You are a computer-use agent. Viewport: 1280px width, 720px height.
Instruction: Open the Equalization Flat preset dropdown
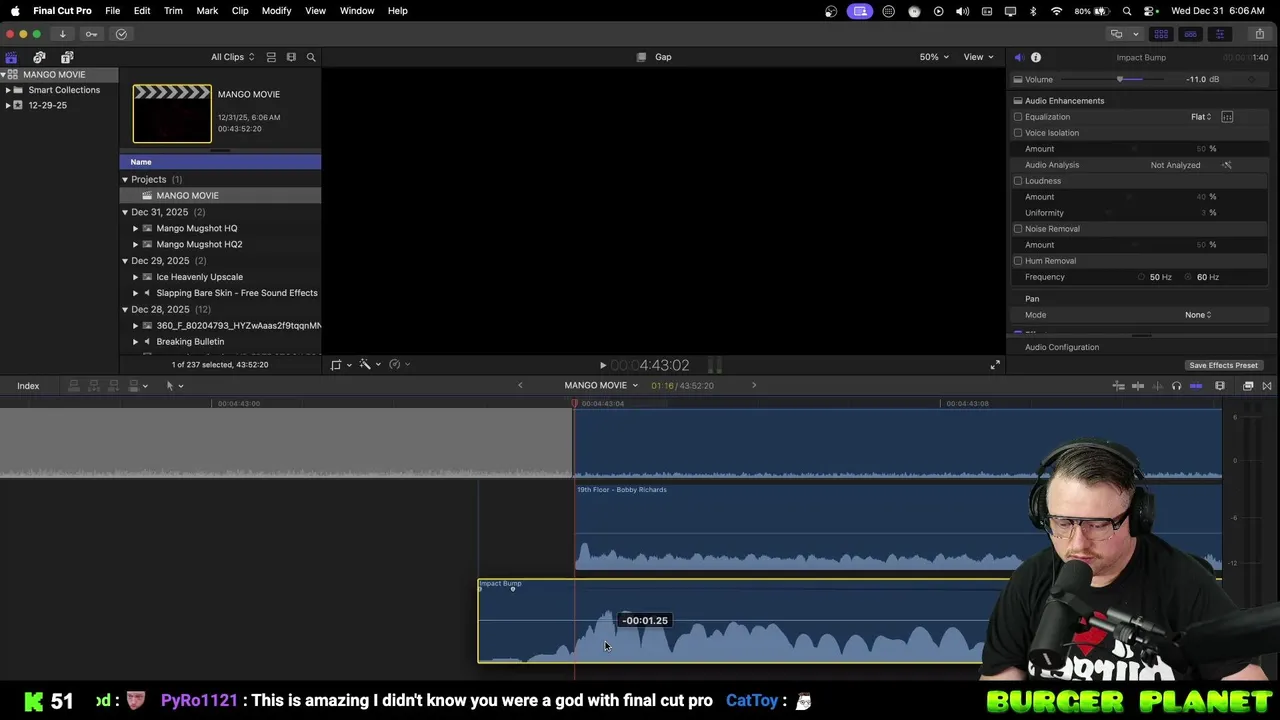point(1201,117)
